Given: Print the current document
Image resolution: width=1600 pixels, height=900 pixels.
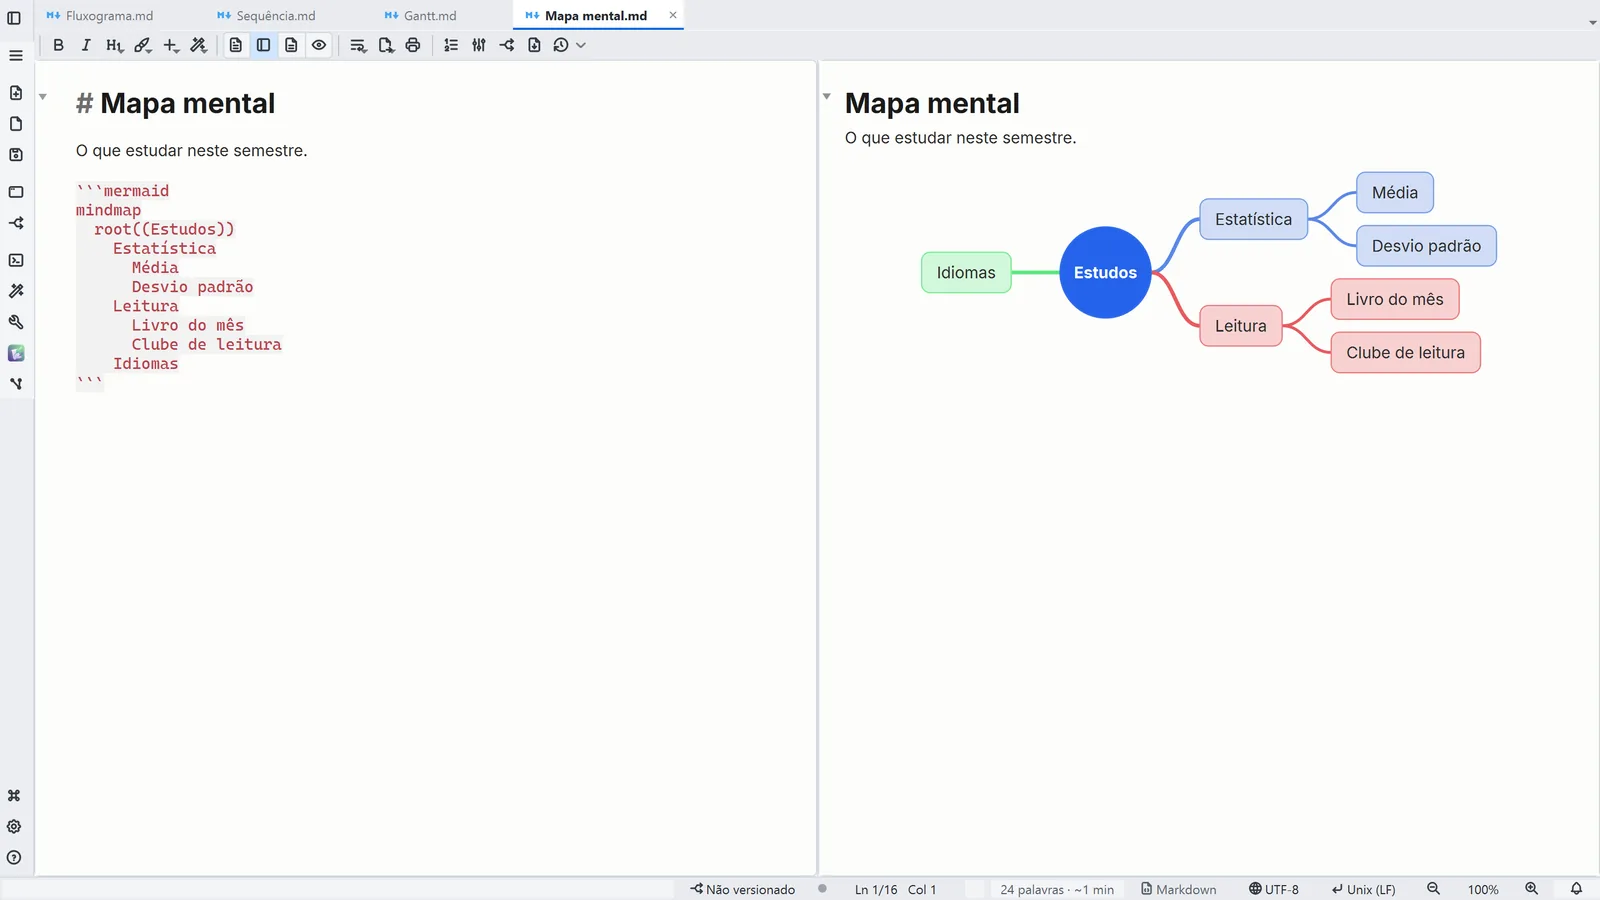Looking at the screenshot, I should coord(413,45).
